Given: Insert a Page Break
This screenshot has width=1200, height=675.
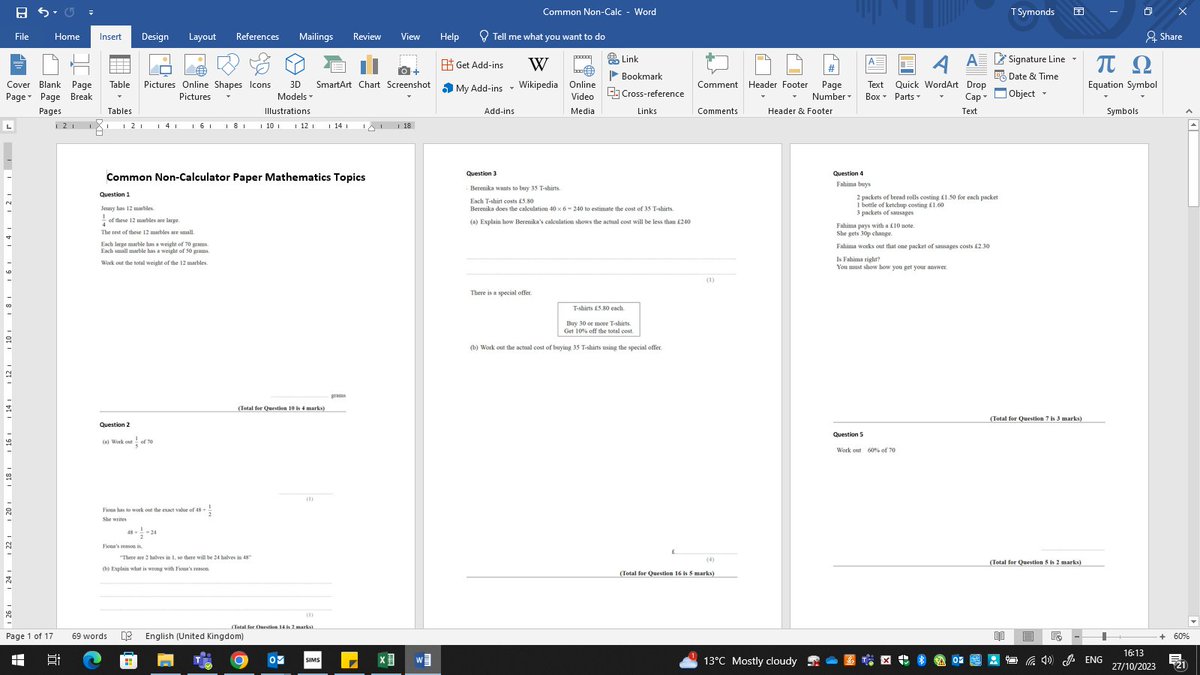Looking at the screenshot, I should pyautogui.click(x=81, y=78).
